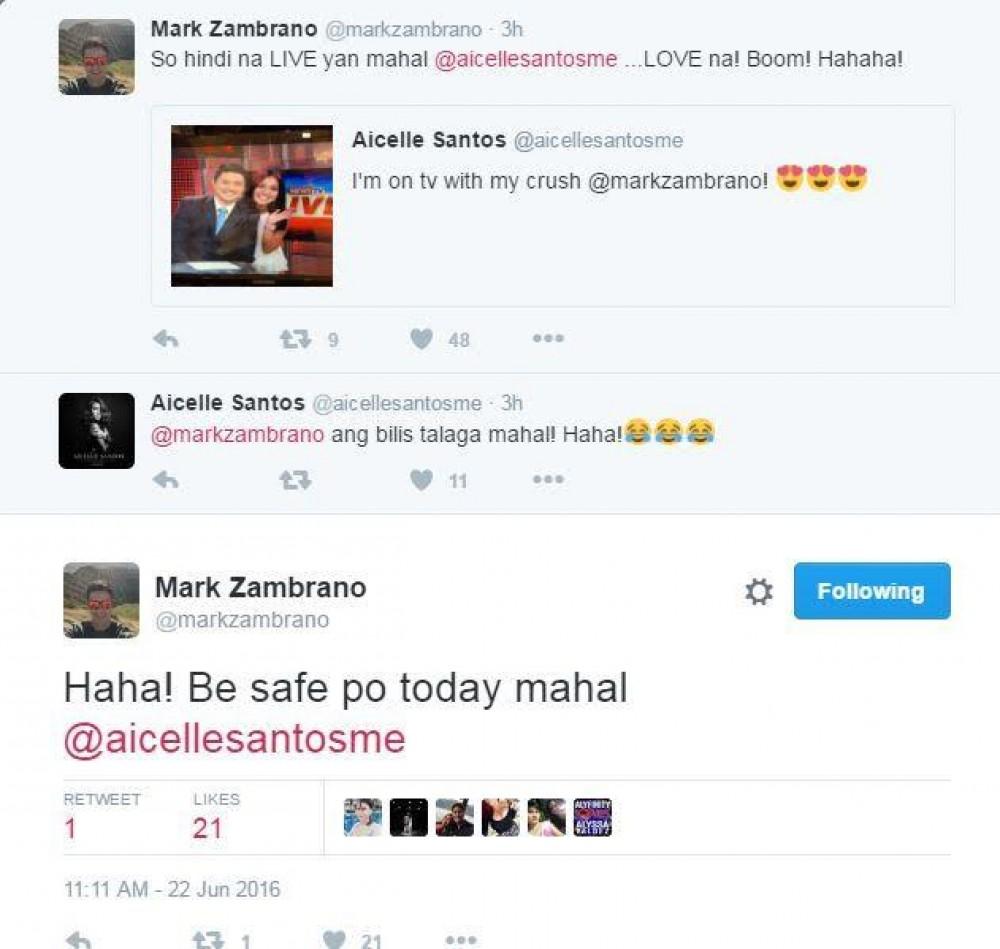Open more options on Aicelle's reply
The width and height of the screenshot is (1000, 949).
[548, 479]
